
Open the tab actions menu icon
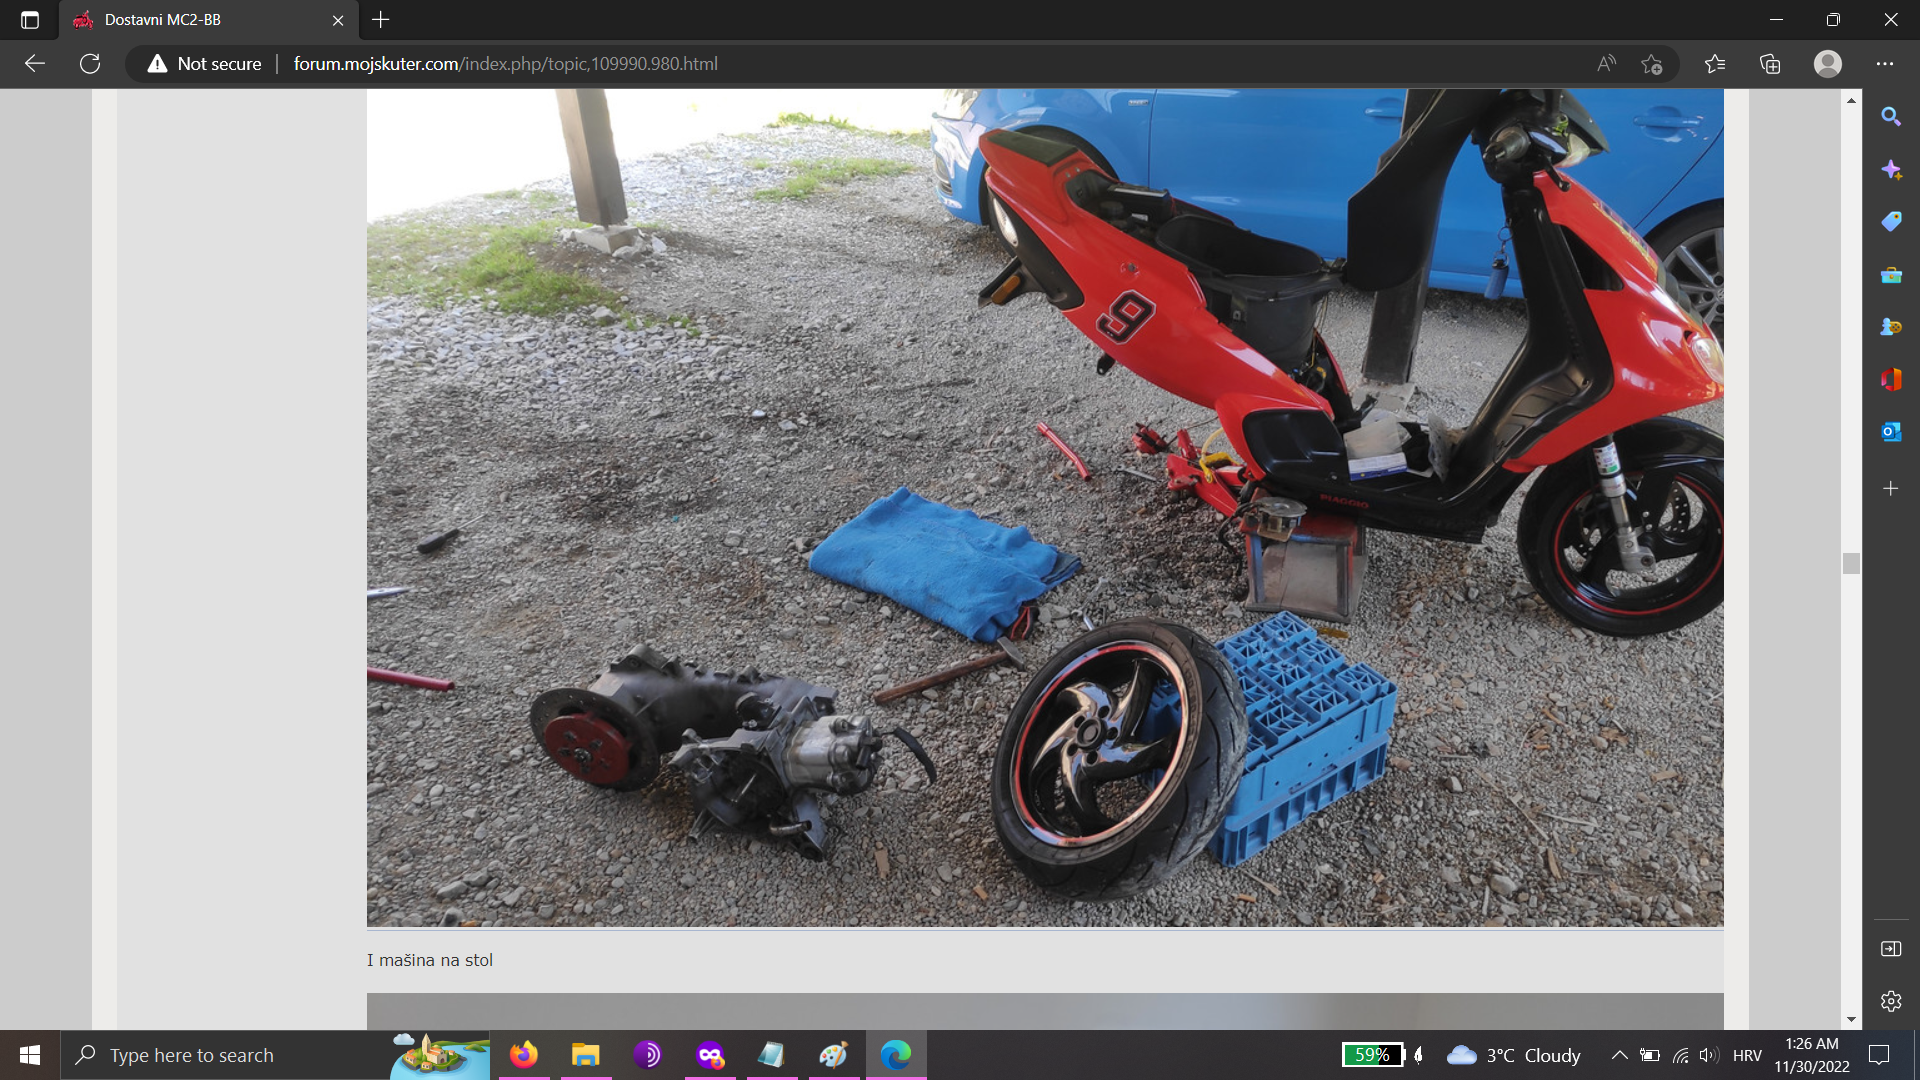click(29, 19)
